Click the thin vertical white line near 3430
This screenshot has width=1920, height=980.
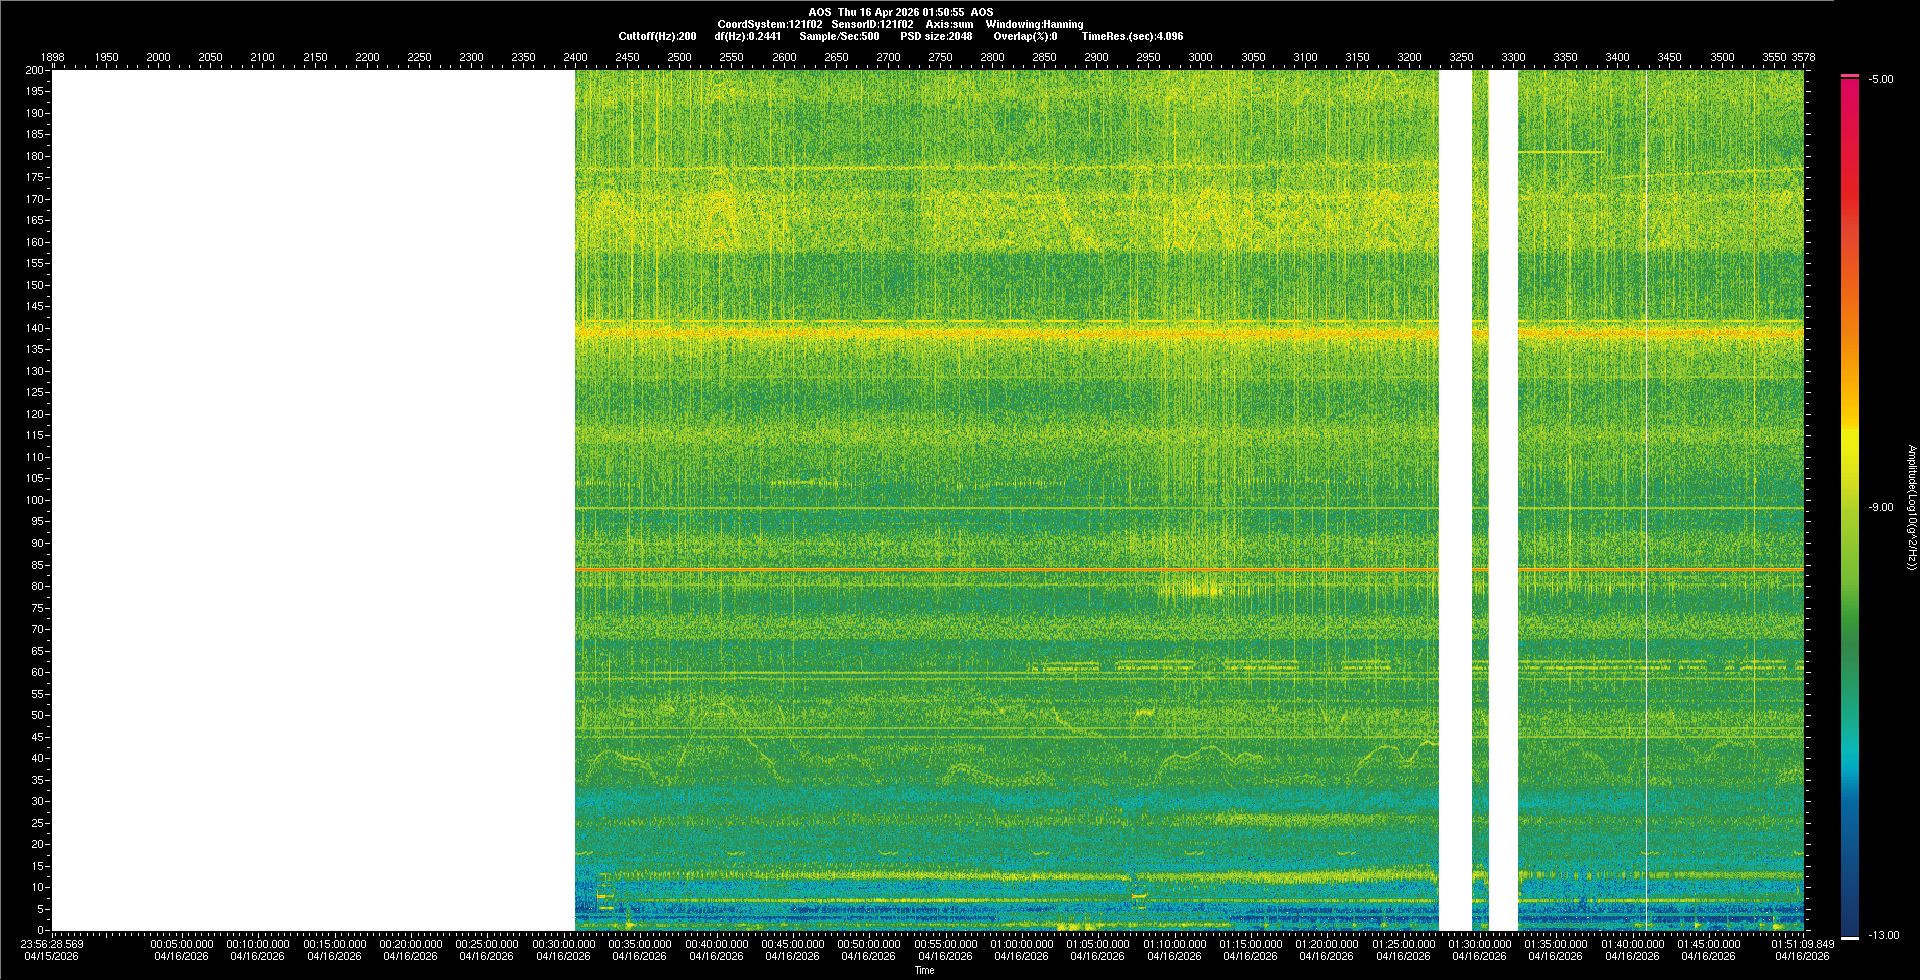pos(1647,500)
